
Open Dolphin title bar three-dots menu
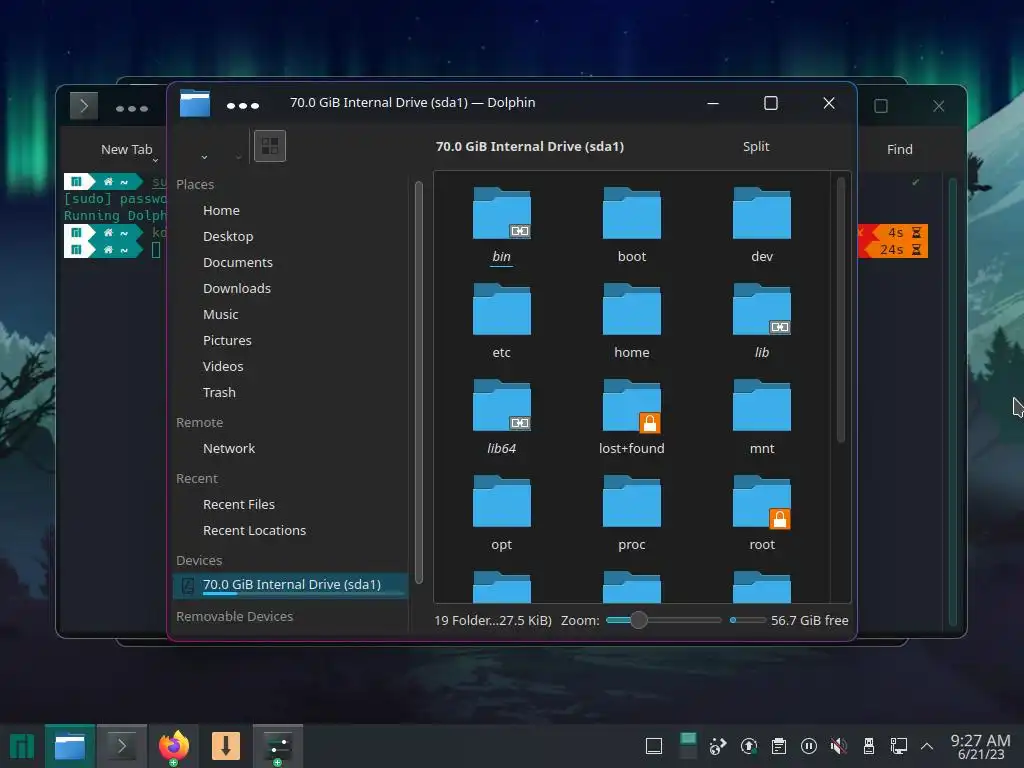(x=243, y=105)
